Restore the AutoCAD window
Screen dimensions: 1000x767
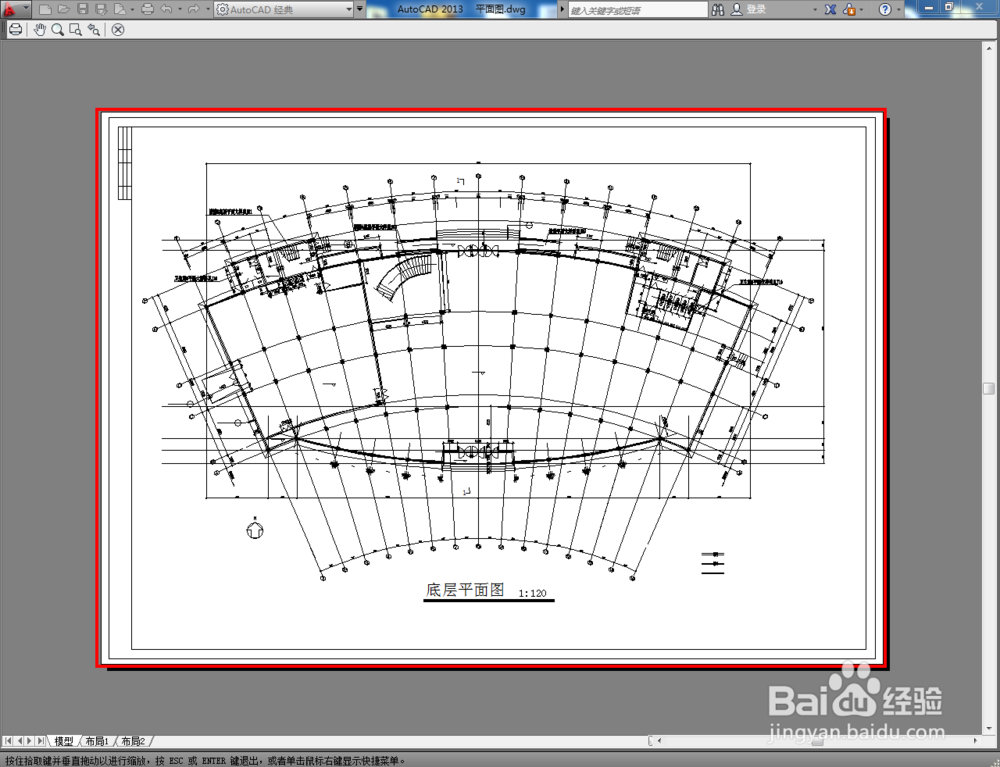pos(949,8)
